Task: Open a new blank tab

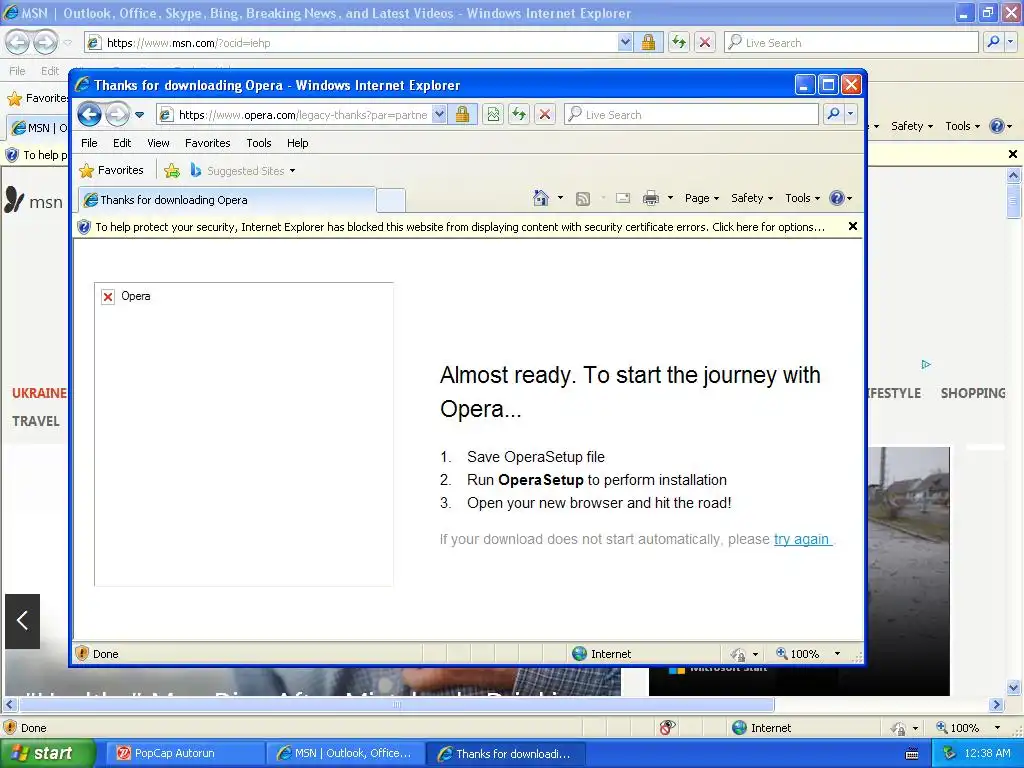Action: point(391,200)
